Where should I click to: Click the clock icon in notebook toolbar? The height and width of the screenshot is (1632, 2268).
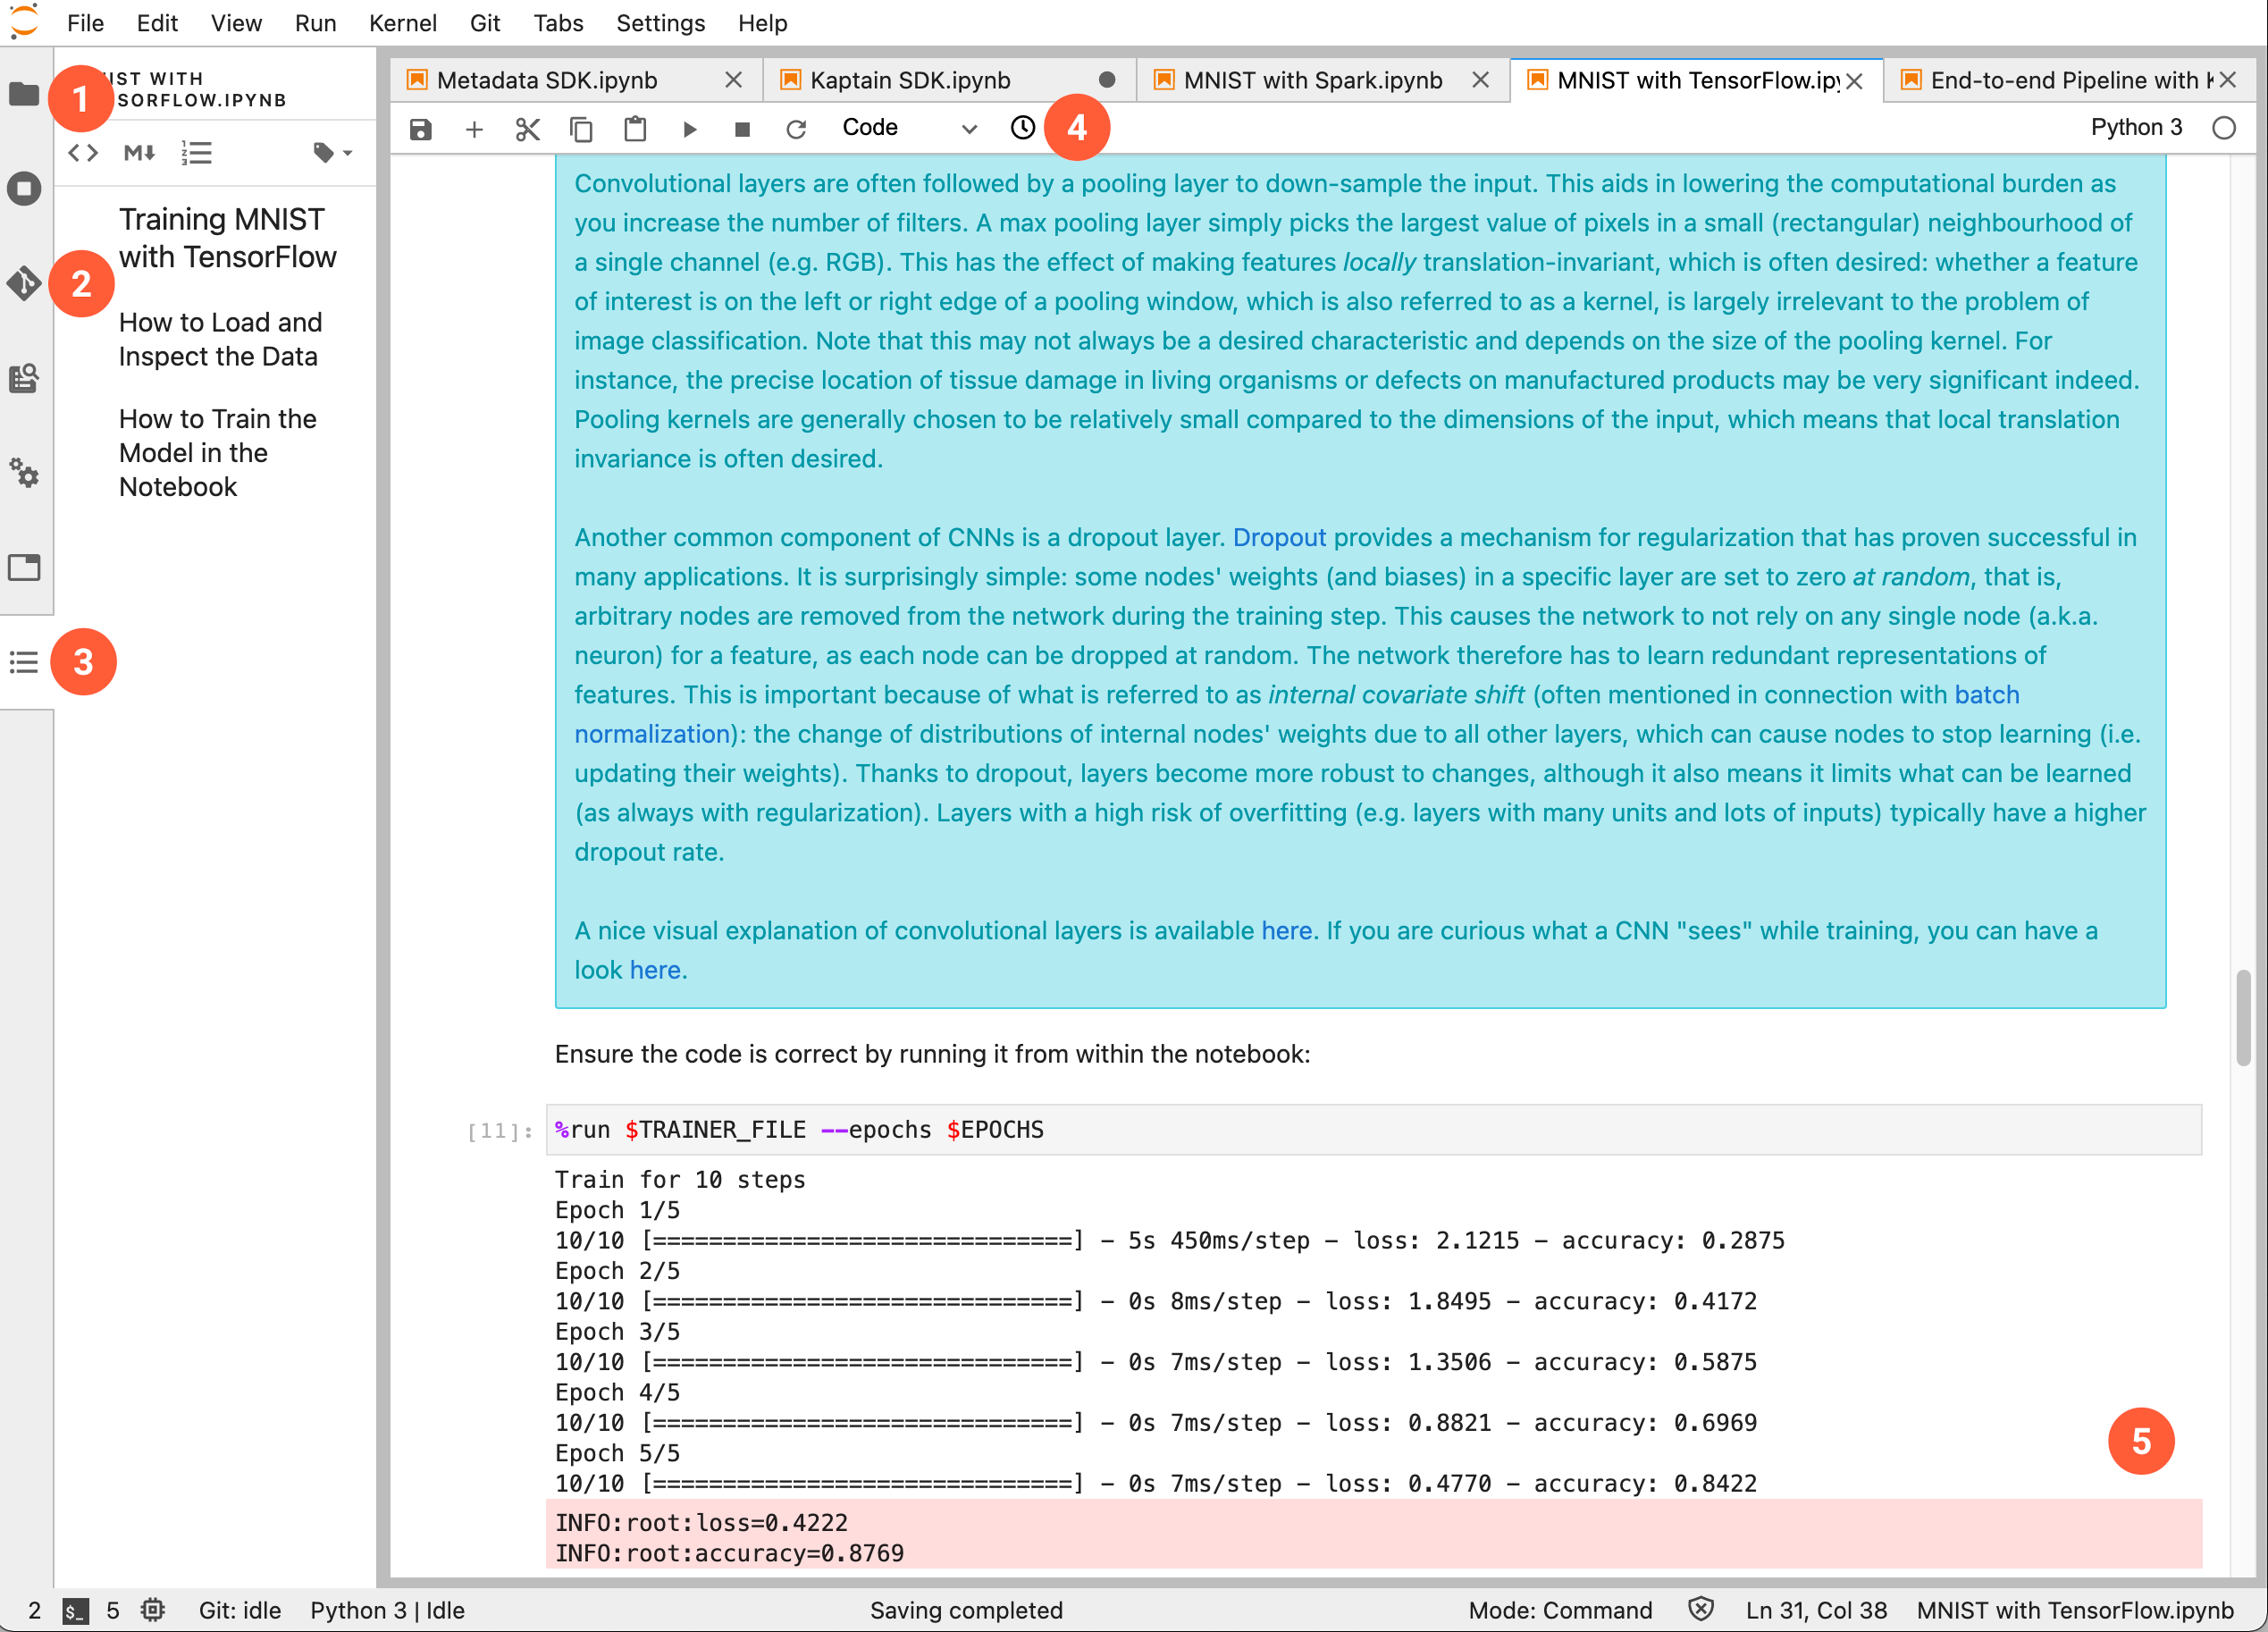click(1022, 128)
